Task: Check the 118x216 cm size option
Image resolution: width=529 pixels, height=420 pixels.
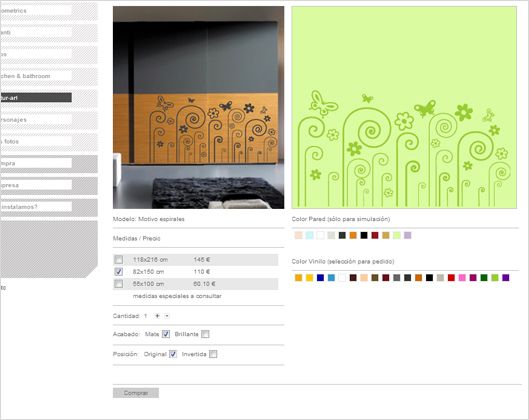Action: click(118, 259)
